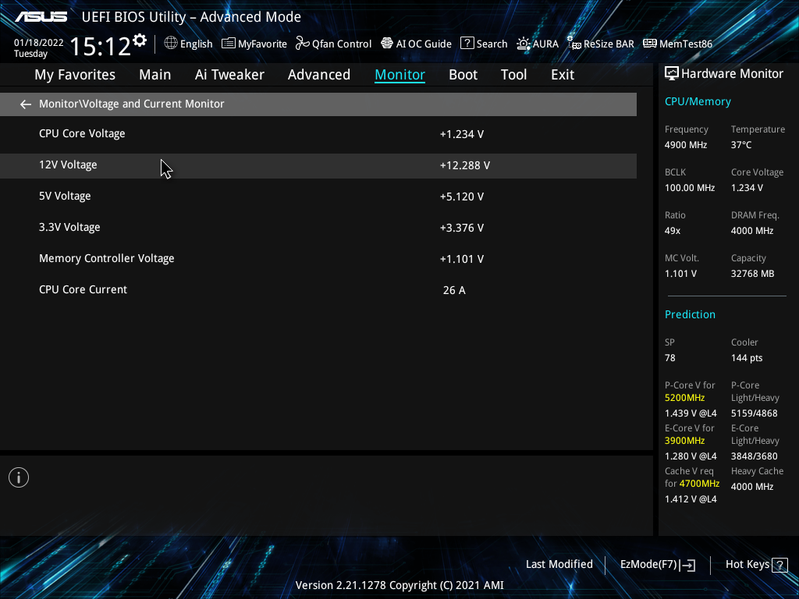This screenshot has height=599, width=799.
Task: Open the Boot tab
Action: 463,75
